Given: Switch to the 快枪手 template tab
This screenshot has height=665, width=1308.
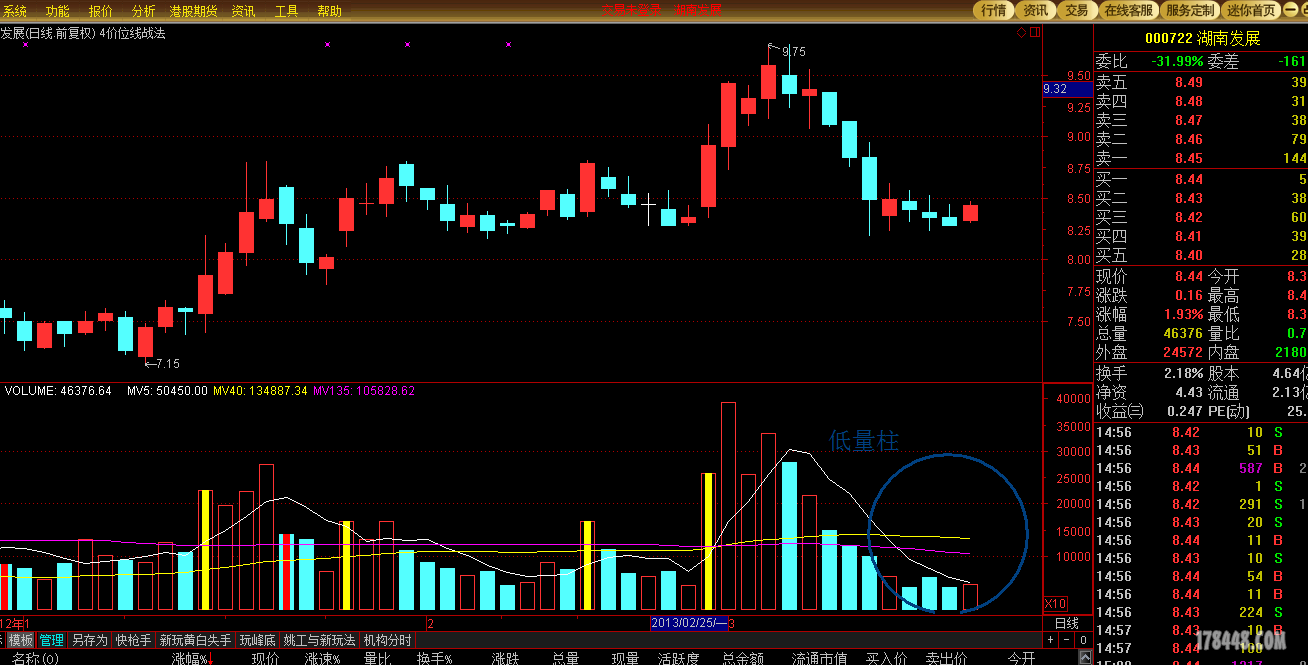Looking at the screenshot, I should (133, 640).
